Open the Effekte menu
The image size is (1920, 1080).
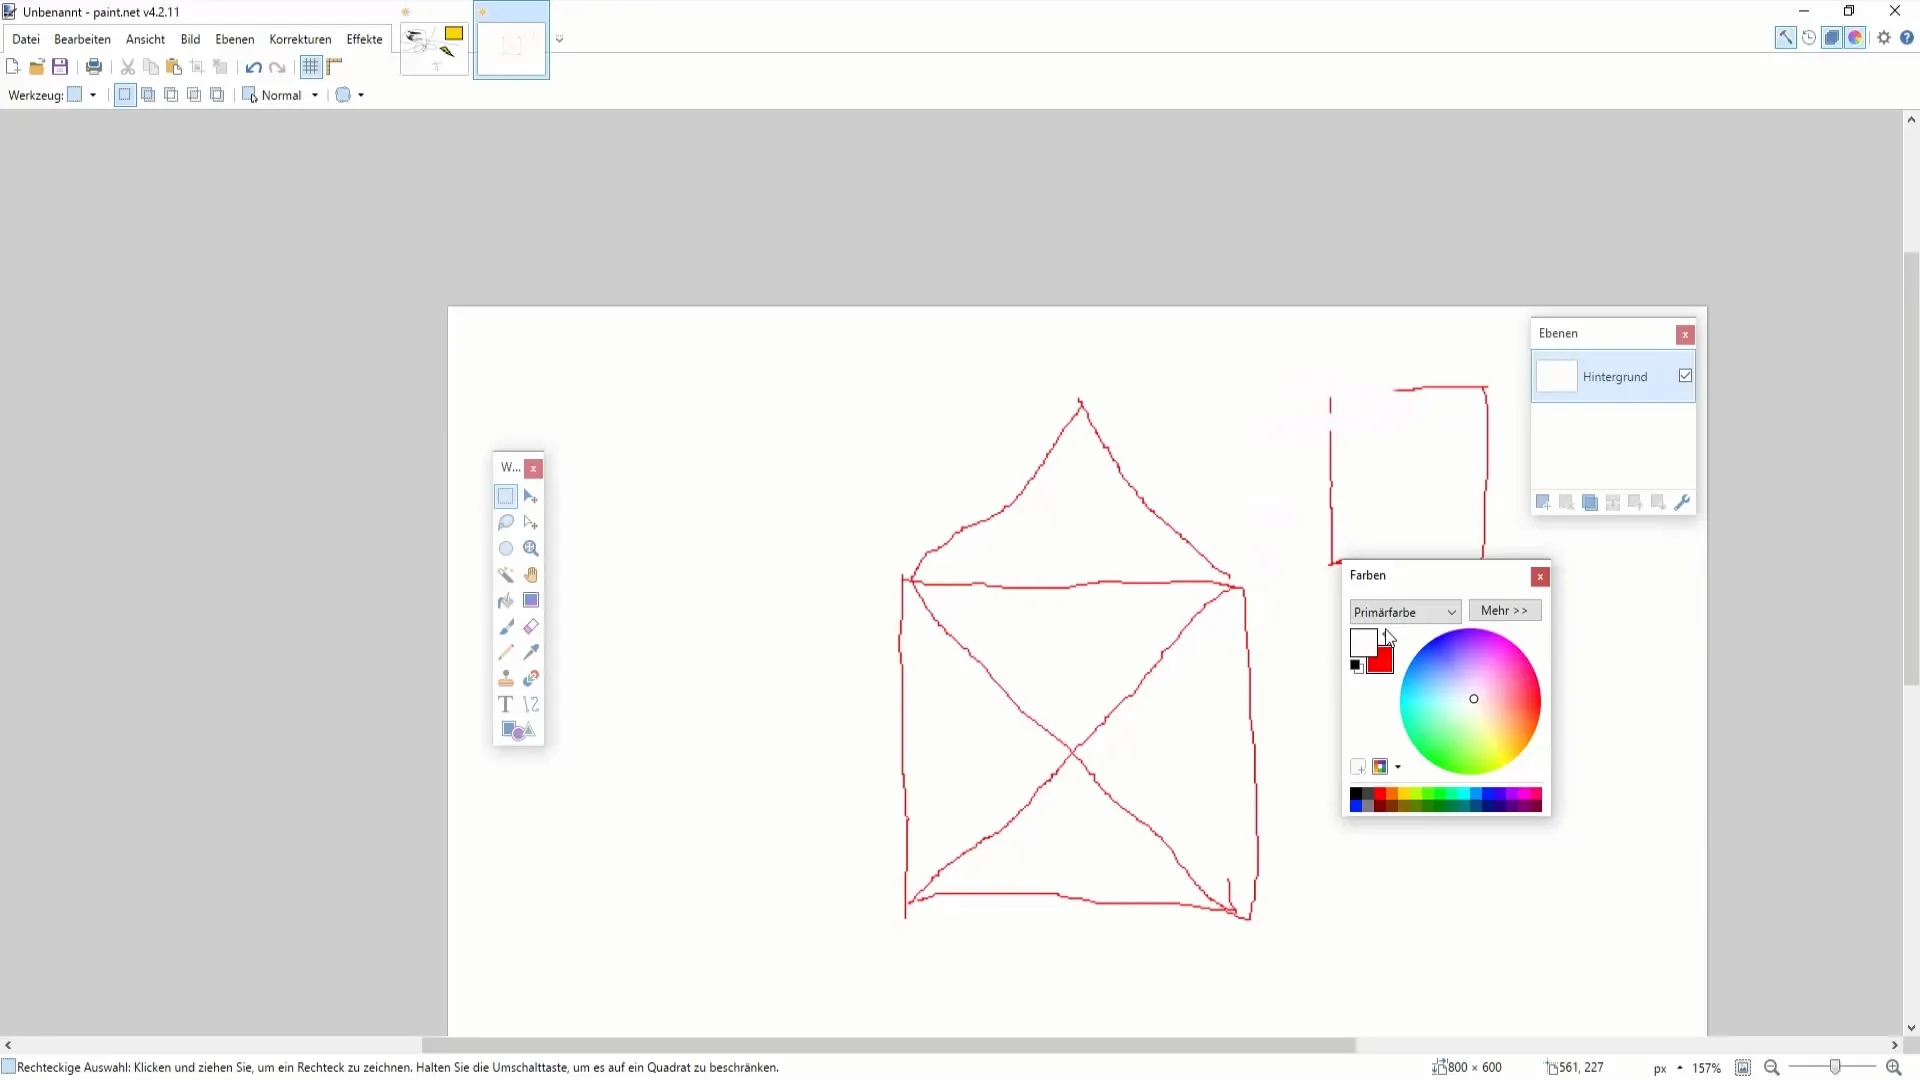[365, 38]
